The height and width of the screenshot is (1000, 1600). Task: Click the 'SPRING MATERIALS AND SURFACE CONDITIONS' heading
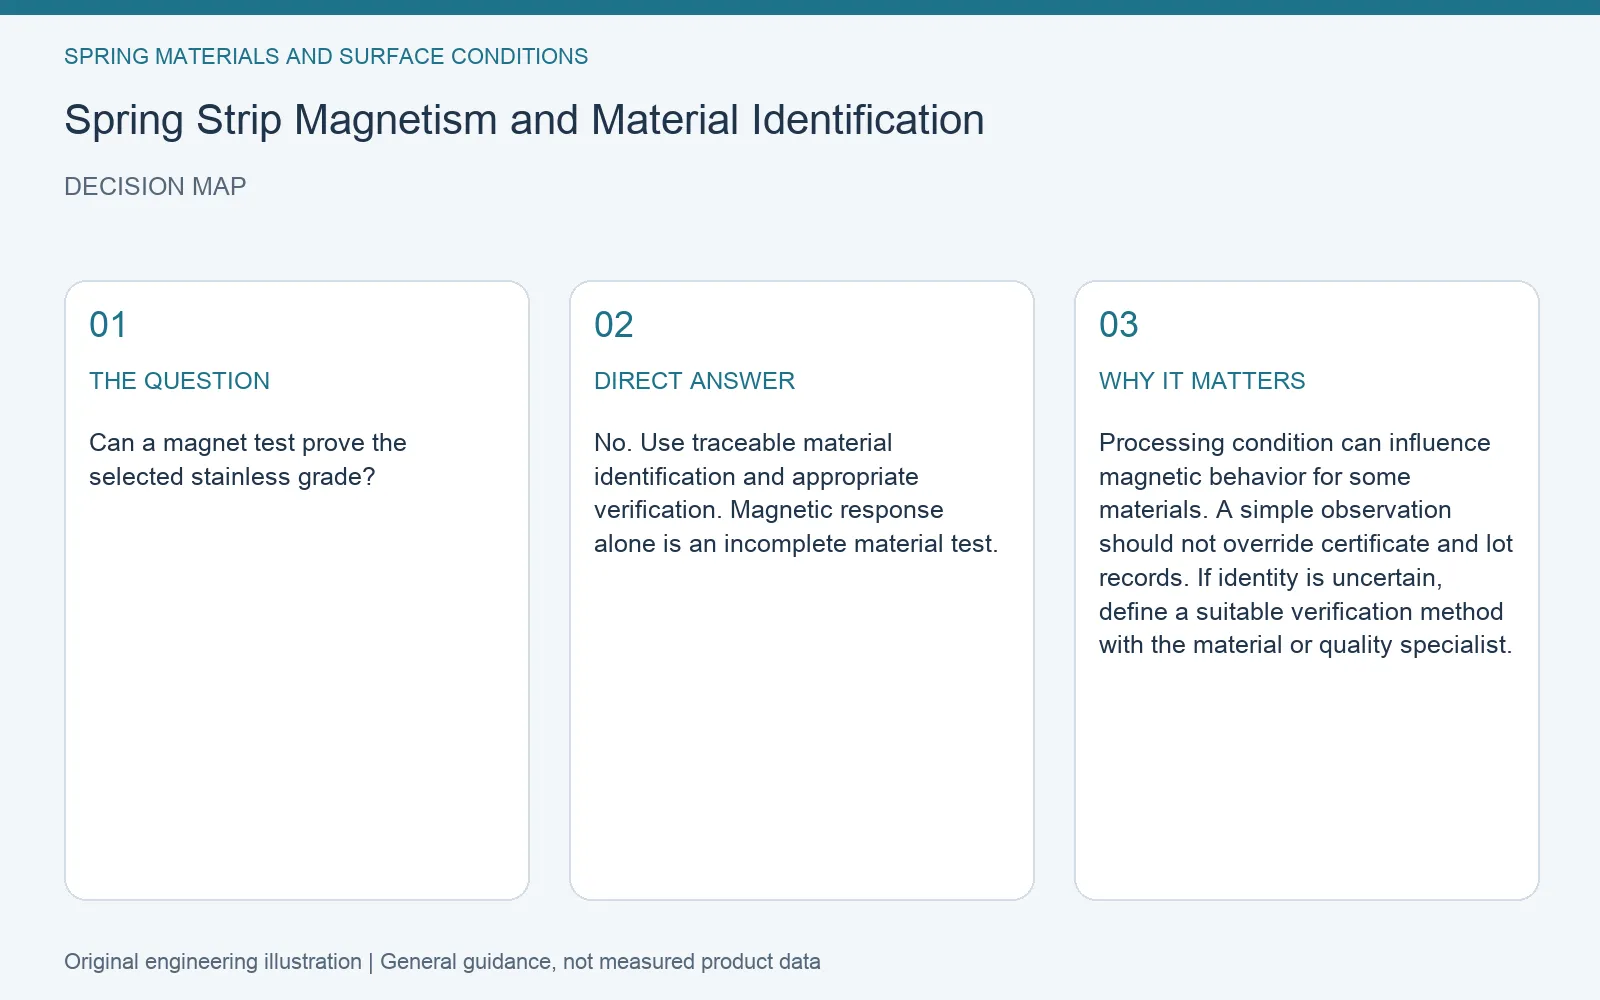326,56
